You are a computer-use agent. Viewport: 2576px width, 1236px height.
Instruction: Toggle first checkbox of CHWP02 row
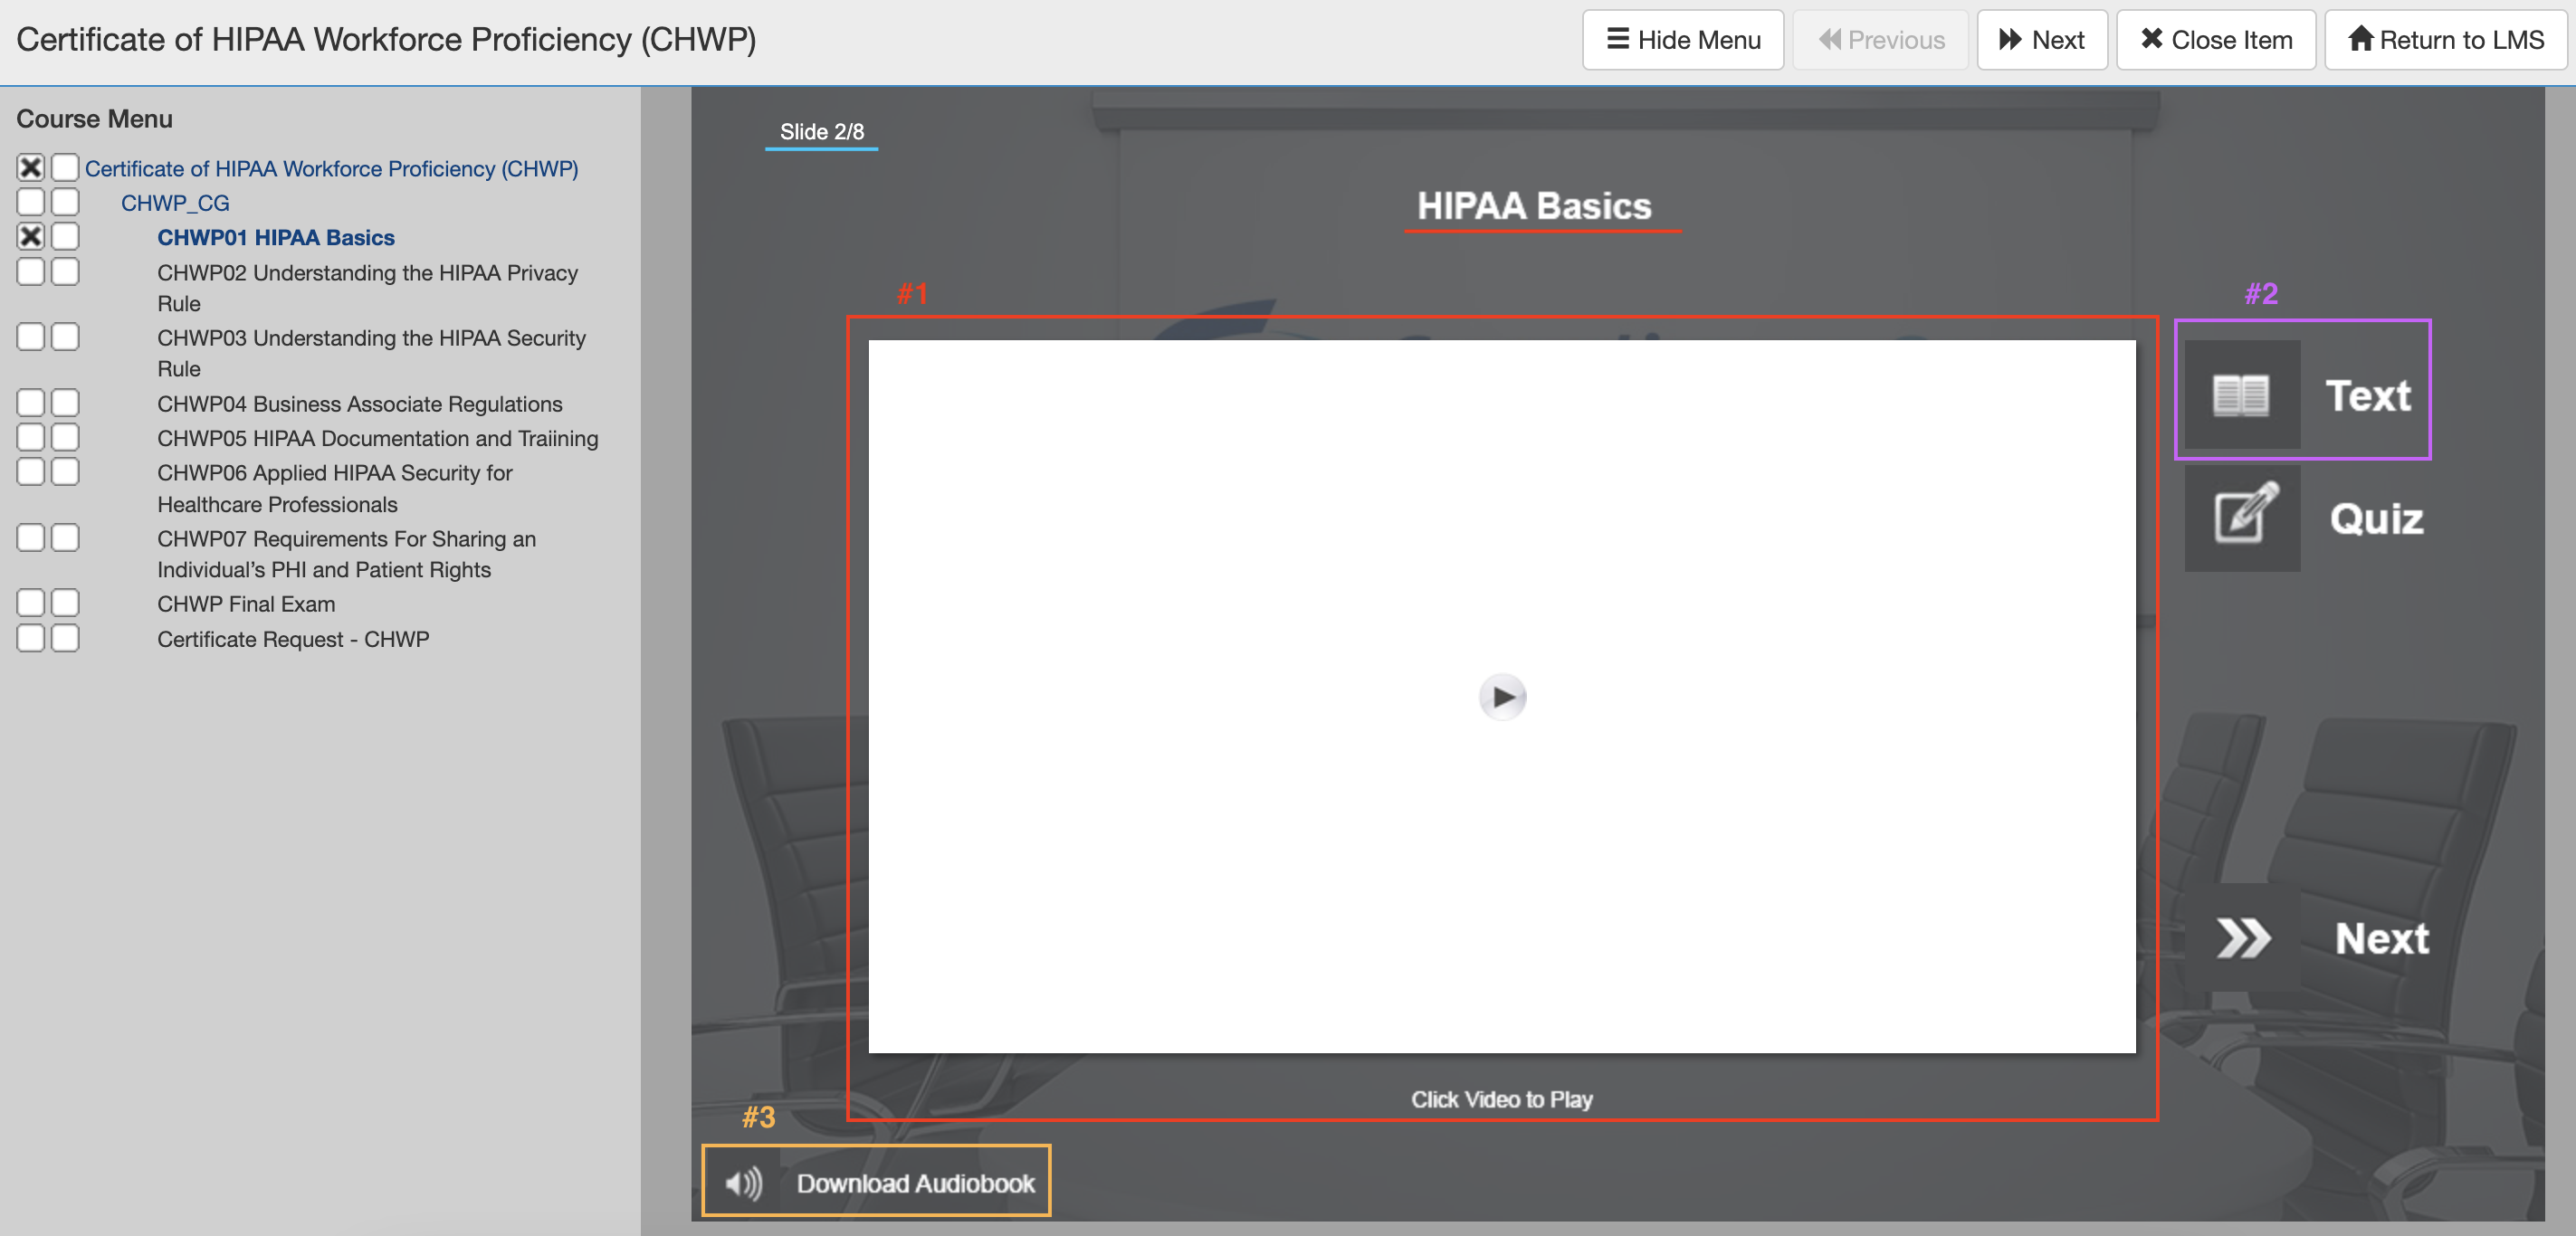coord(31,271)
